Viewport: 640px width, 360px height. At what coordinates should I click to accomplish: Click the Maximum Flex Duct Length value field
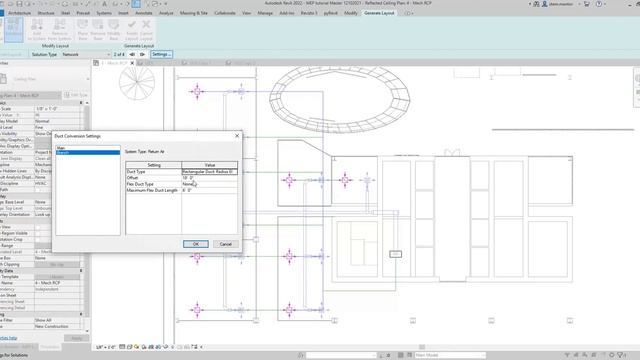tap(209, 190)
